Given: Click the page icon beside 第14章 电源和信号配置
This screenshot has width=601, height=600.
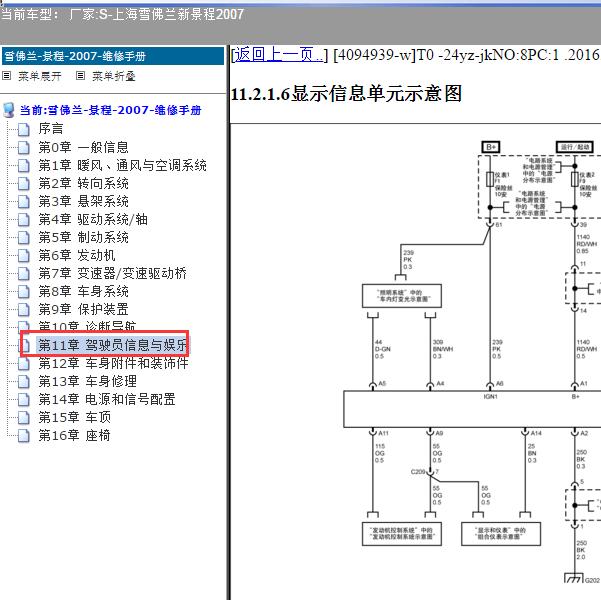Looking at the screenshot, I should coord(24,399).
